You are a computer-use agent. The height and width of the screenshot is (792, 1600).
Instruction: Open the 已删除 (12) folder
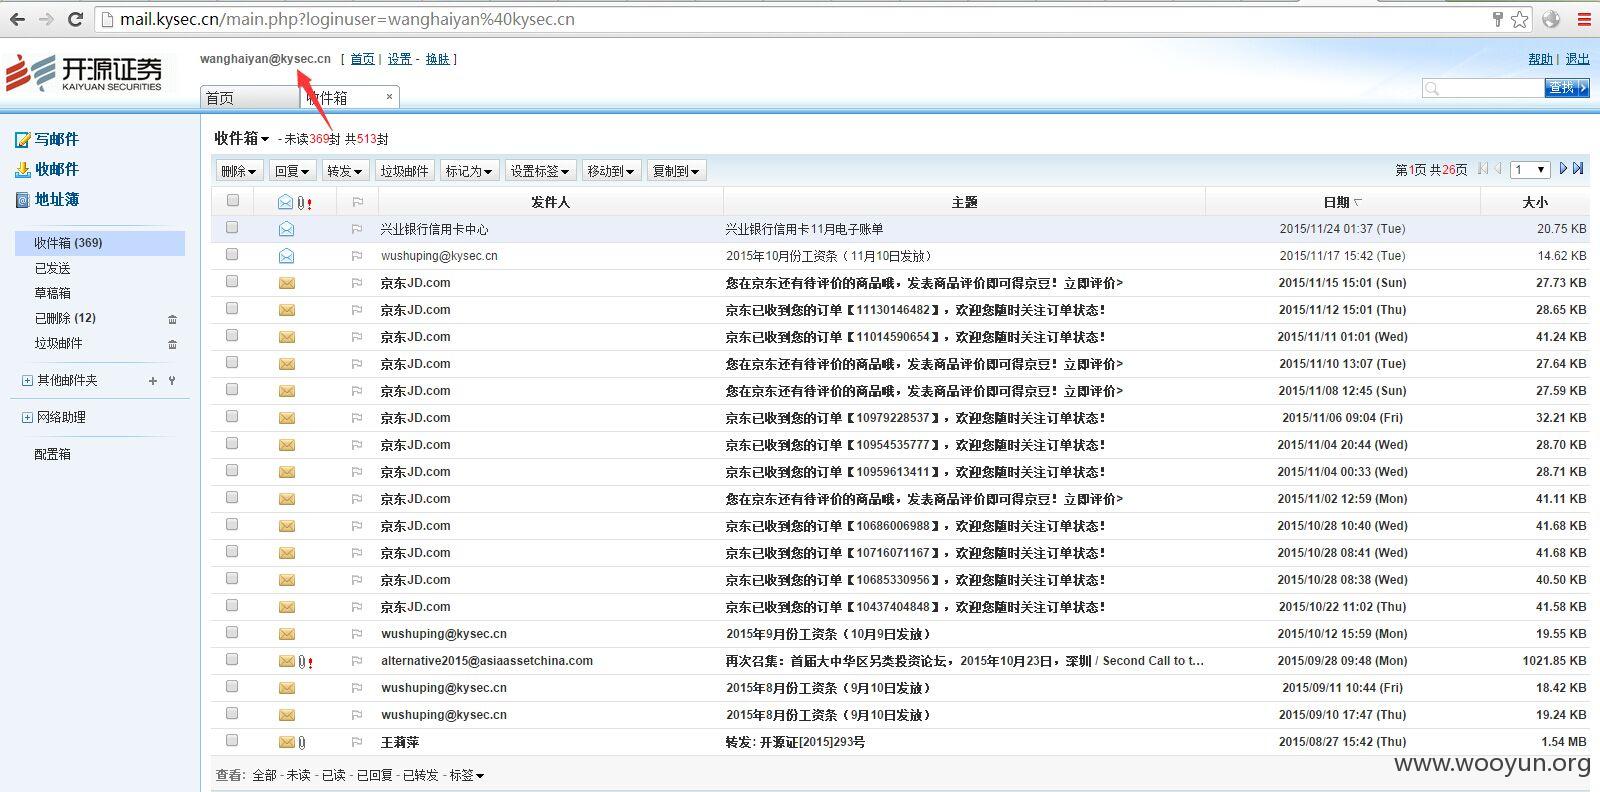(x=65, y=318)
